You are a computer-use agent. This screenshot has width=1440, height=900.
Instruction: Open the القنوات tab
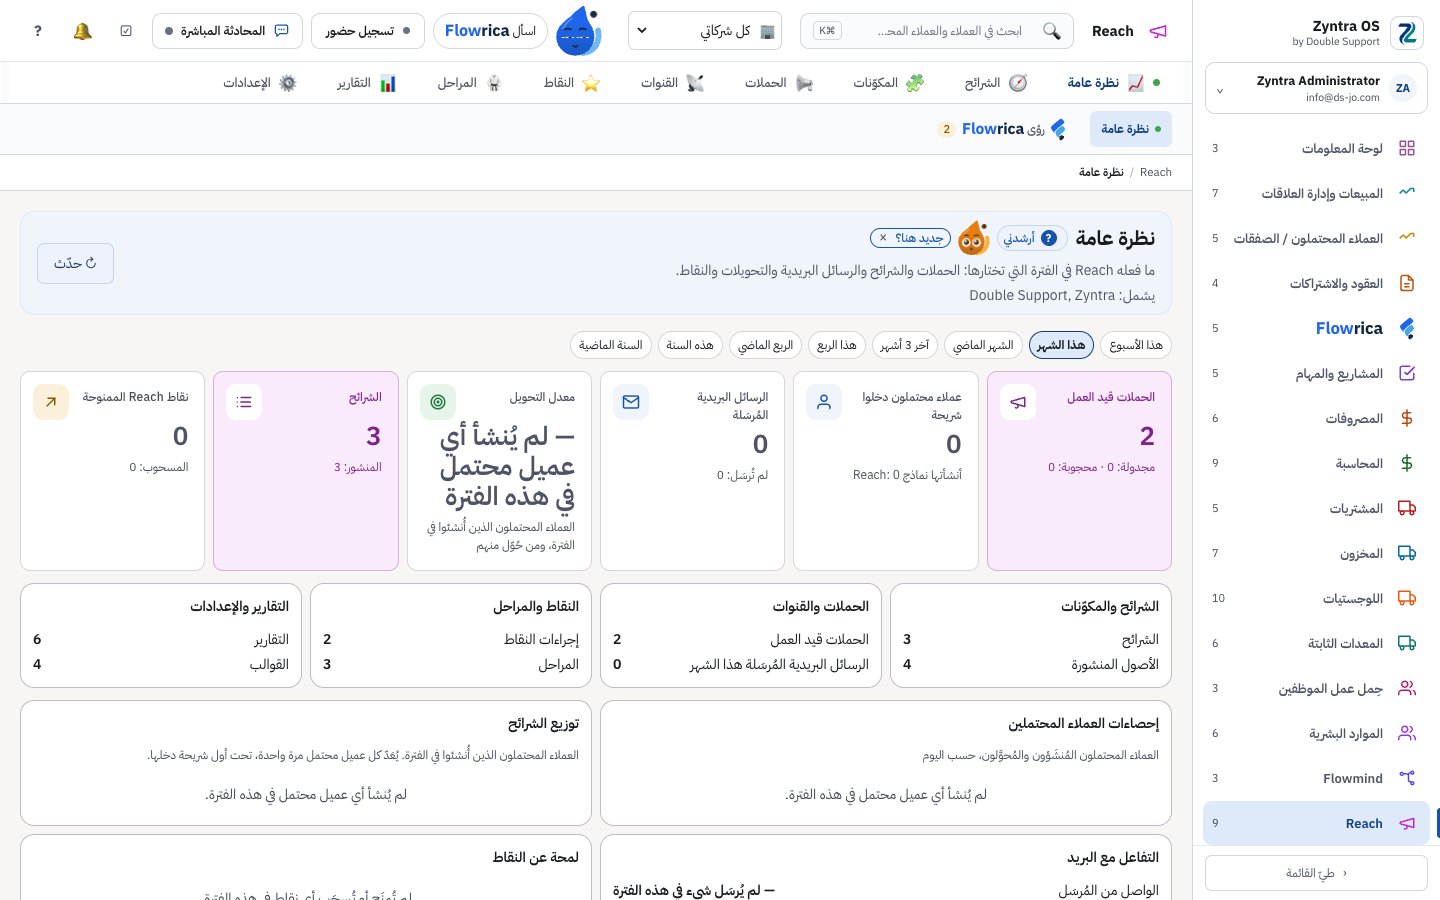tap(672, 83)
